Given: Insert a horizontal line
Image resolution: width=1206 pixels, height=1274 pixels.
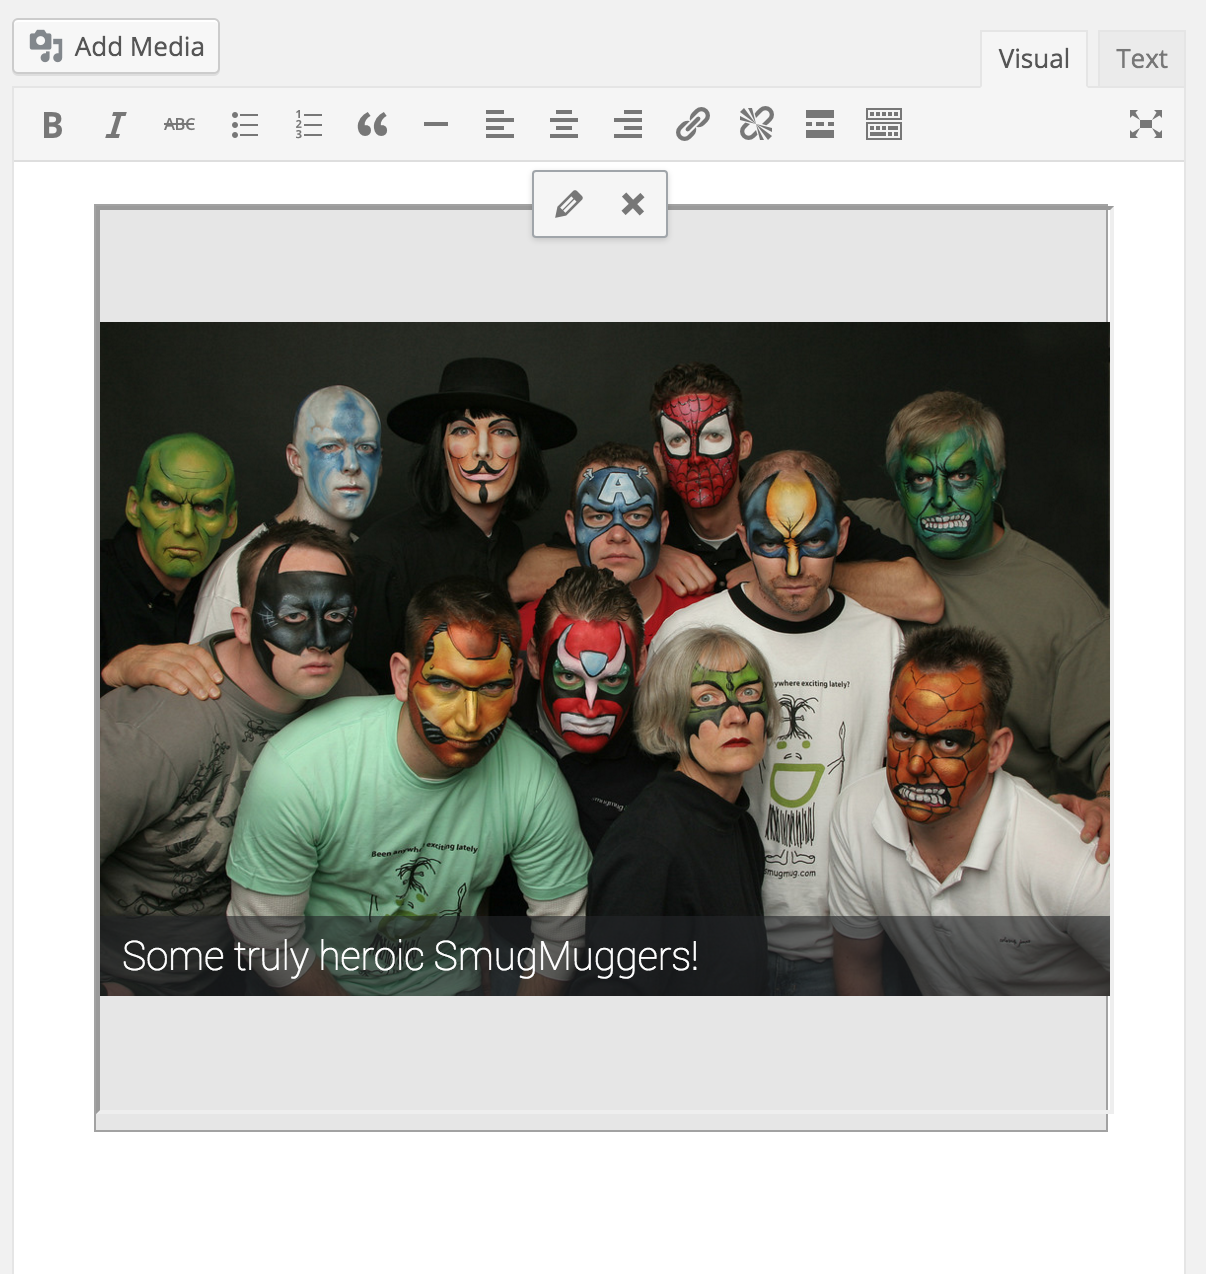Looking at the screenshot, I should [x=436, y=125].
